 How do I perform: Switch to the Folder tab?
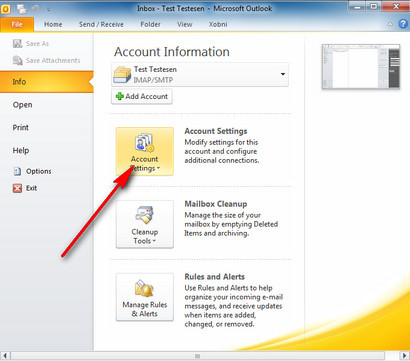coord(150,24)
